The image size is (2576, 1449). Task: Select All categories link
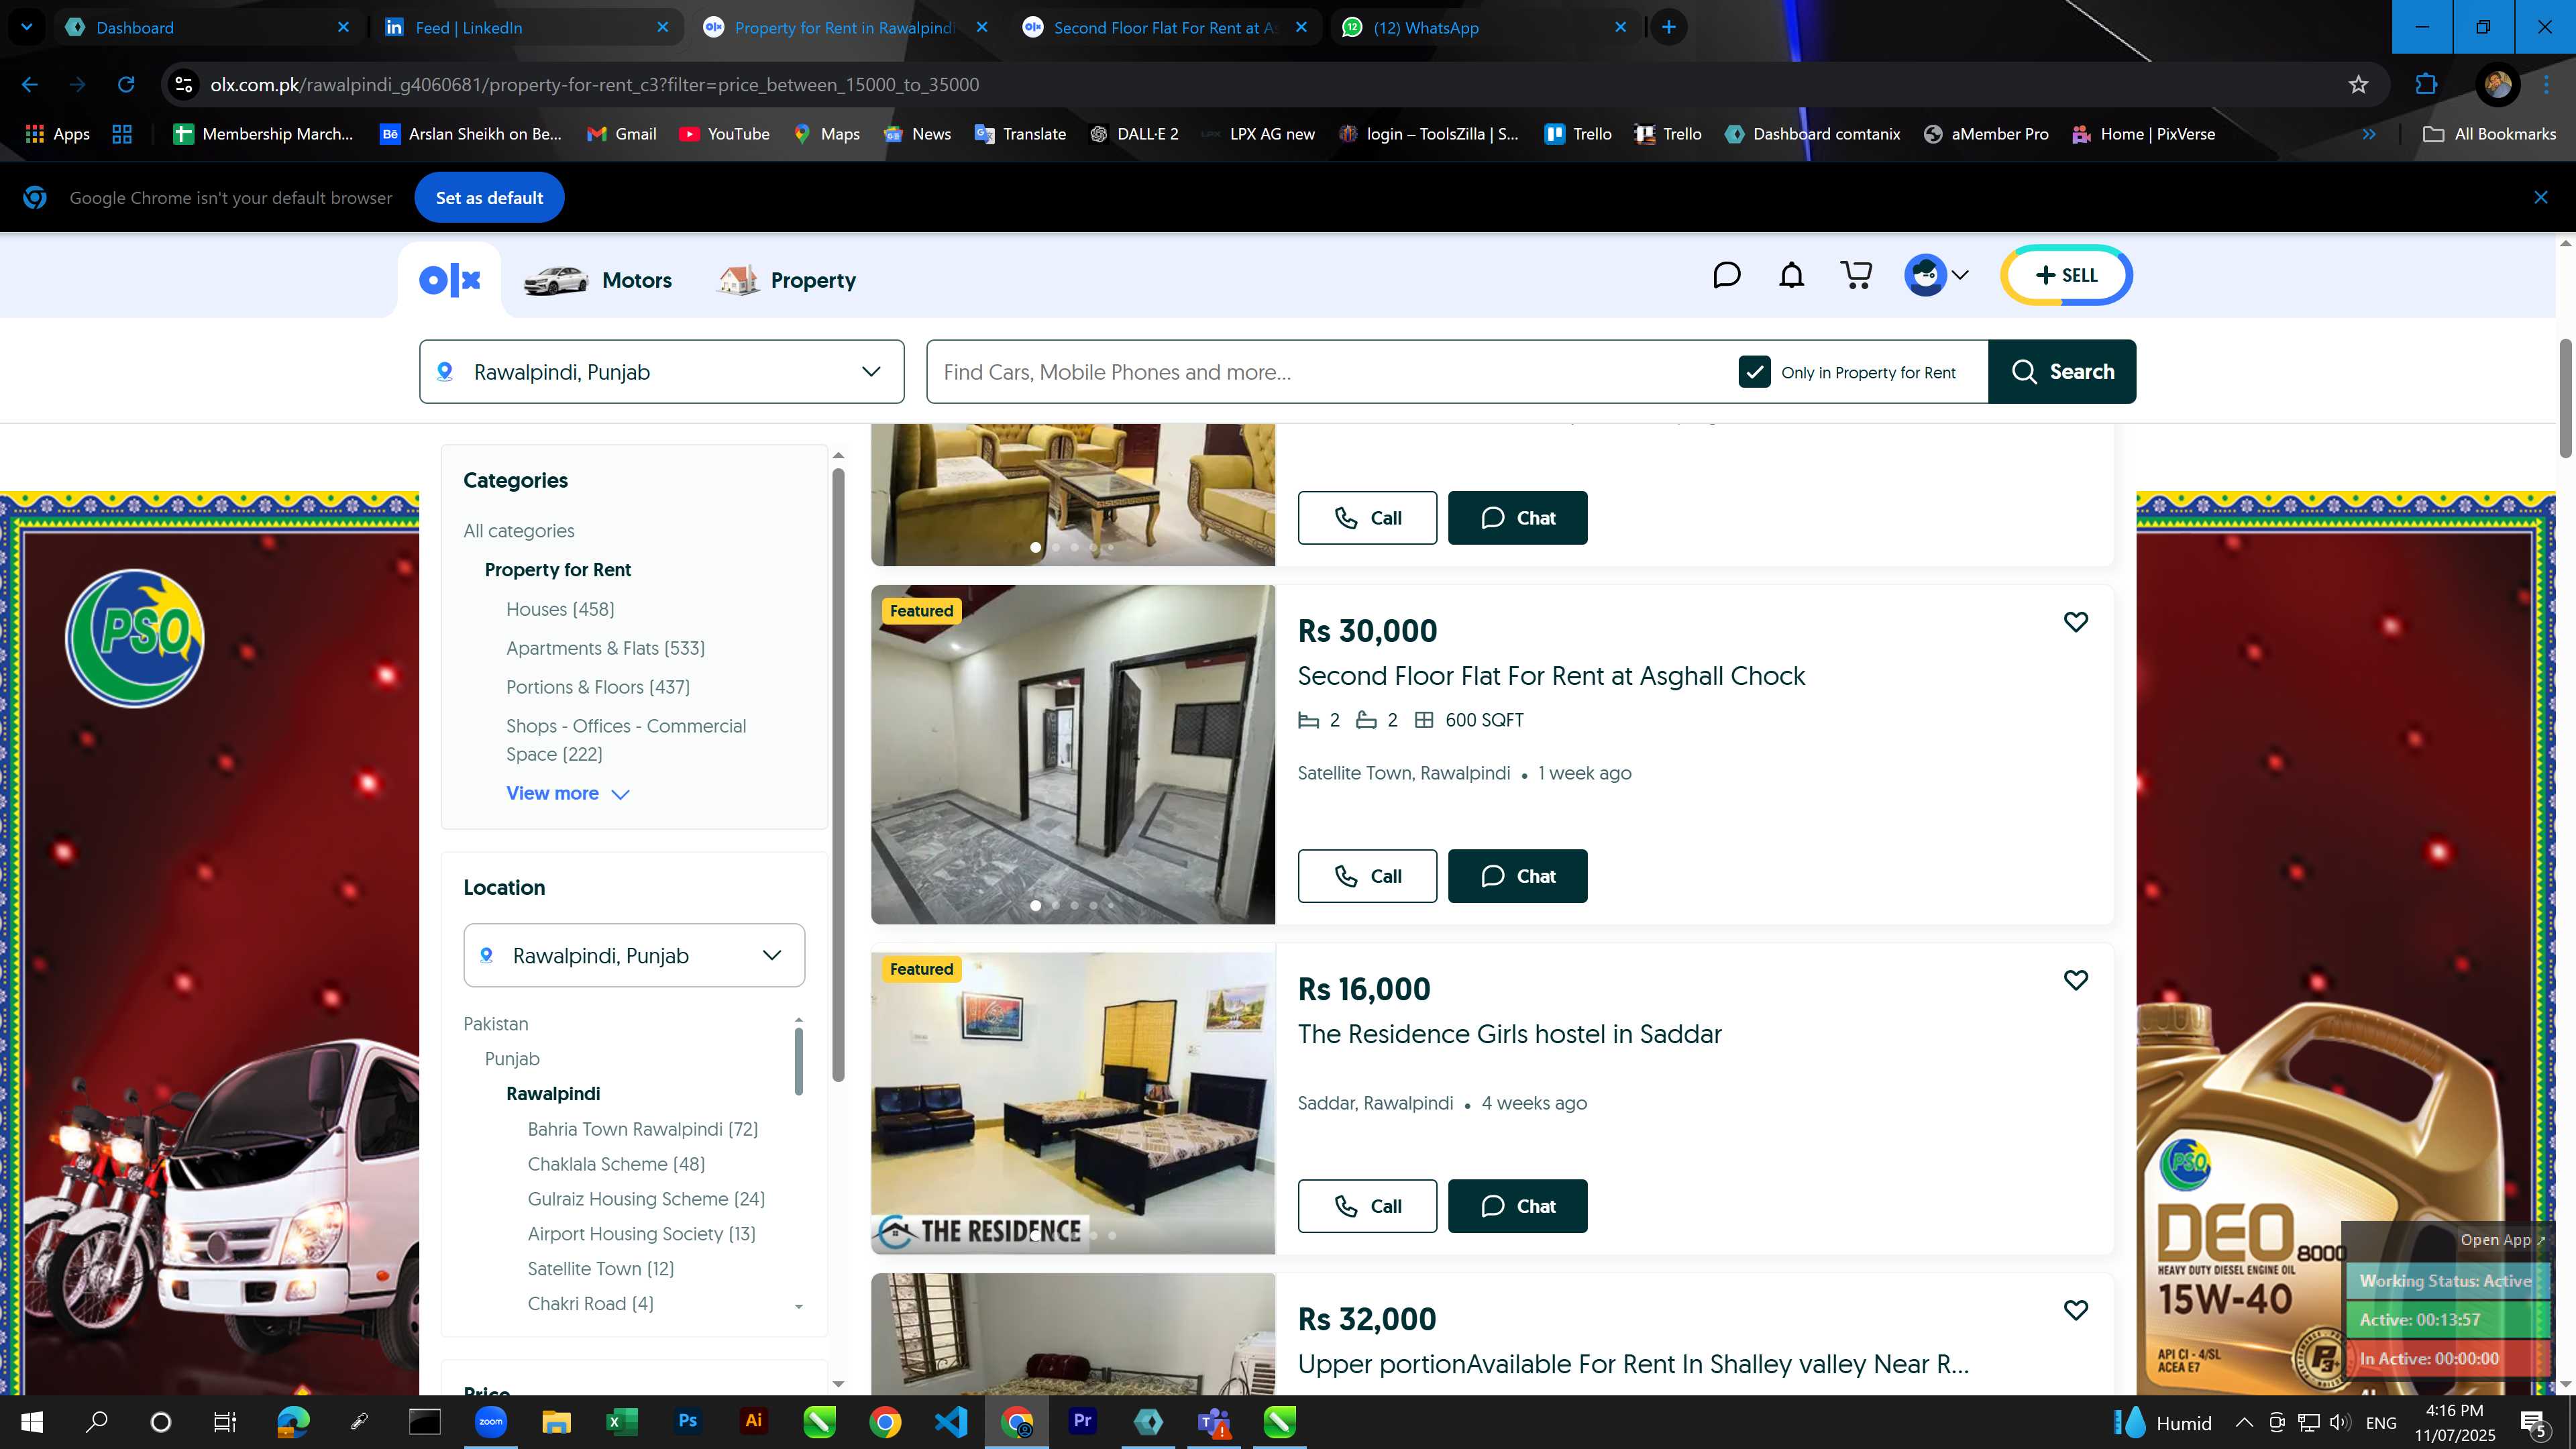point(519,531)
